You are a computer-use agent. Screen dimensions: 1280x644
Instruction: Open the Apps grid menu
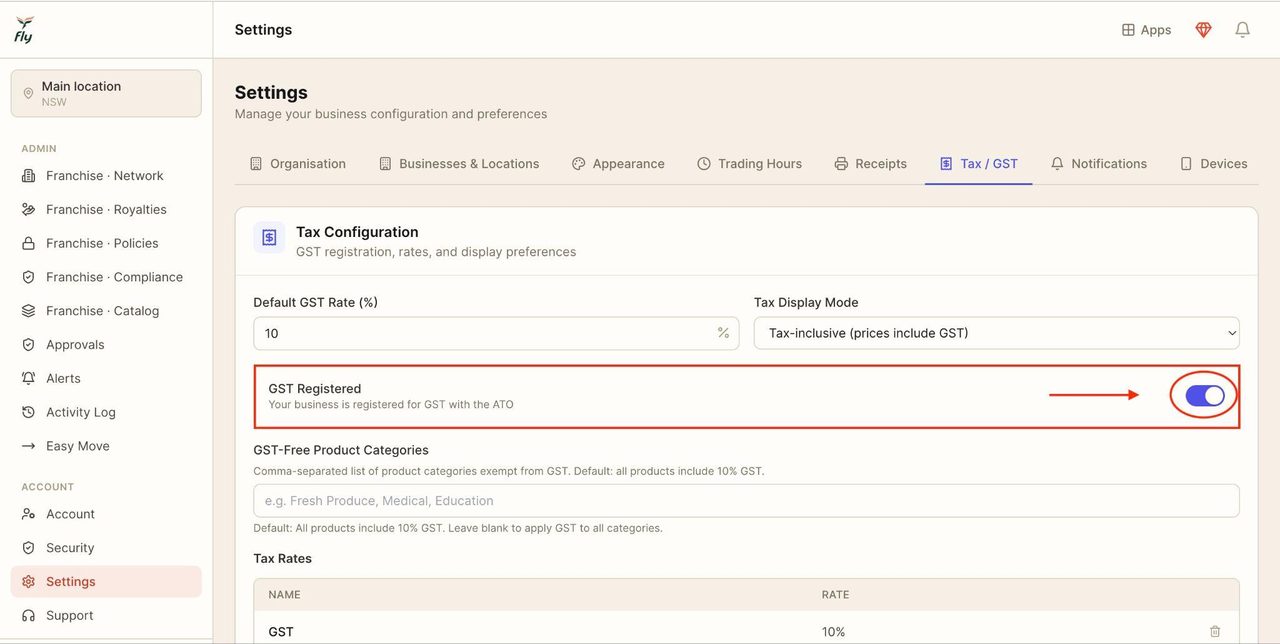pyautogui.click(x=1146, y=30)
